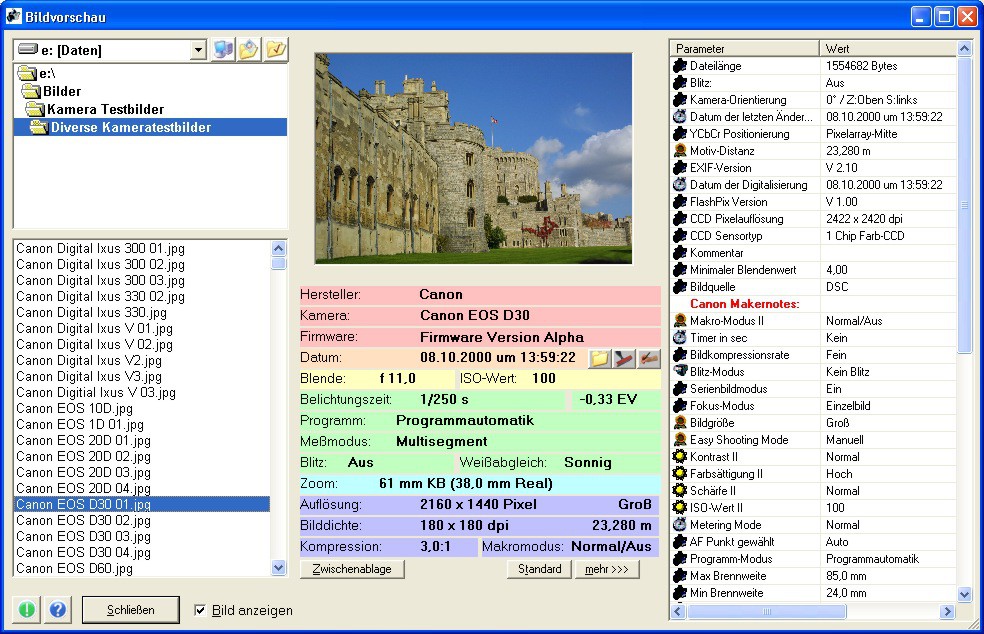Click the folder with checkmark icon
Viewport: 984px width, 634px height.
tap(275, 50)
